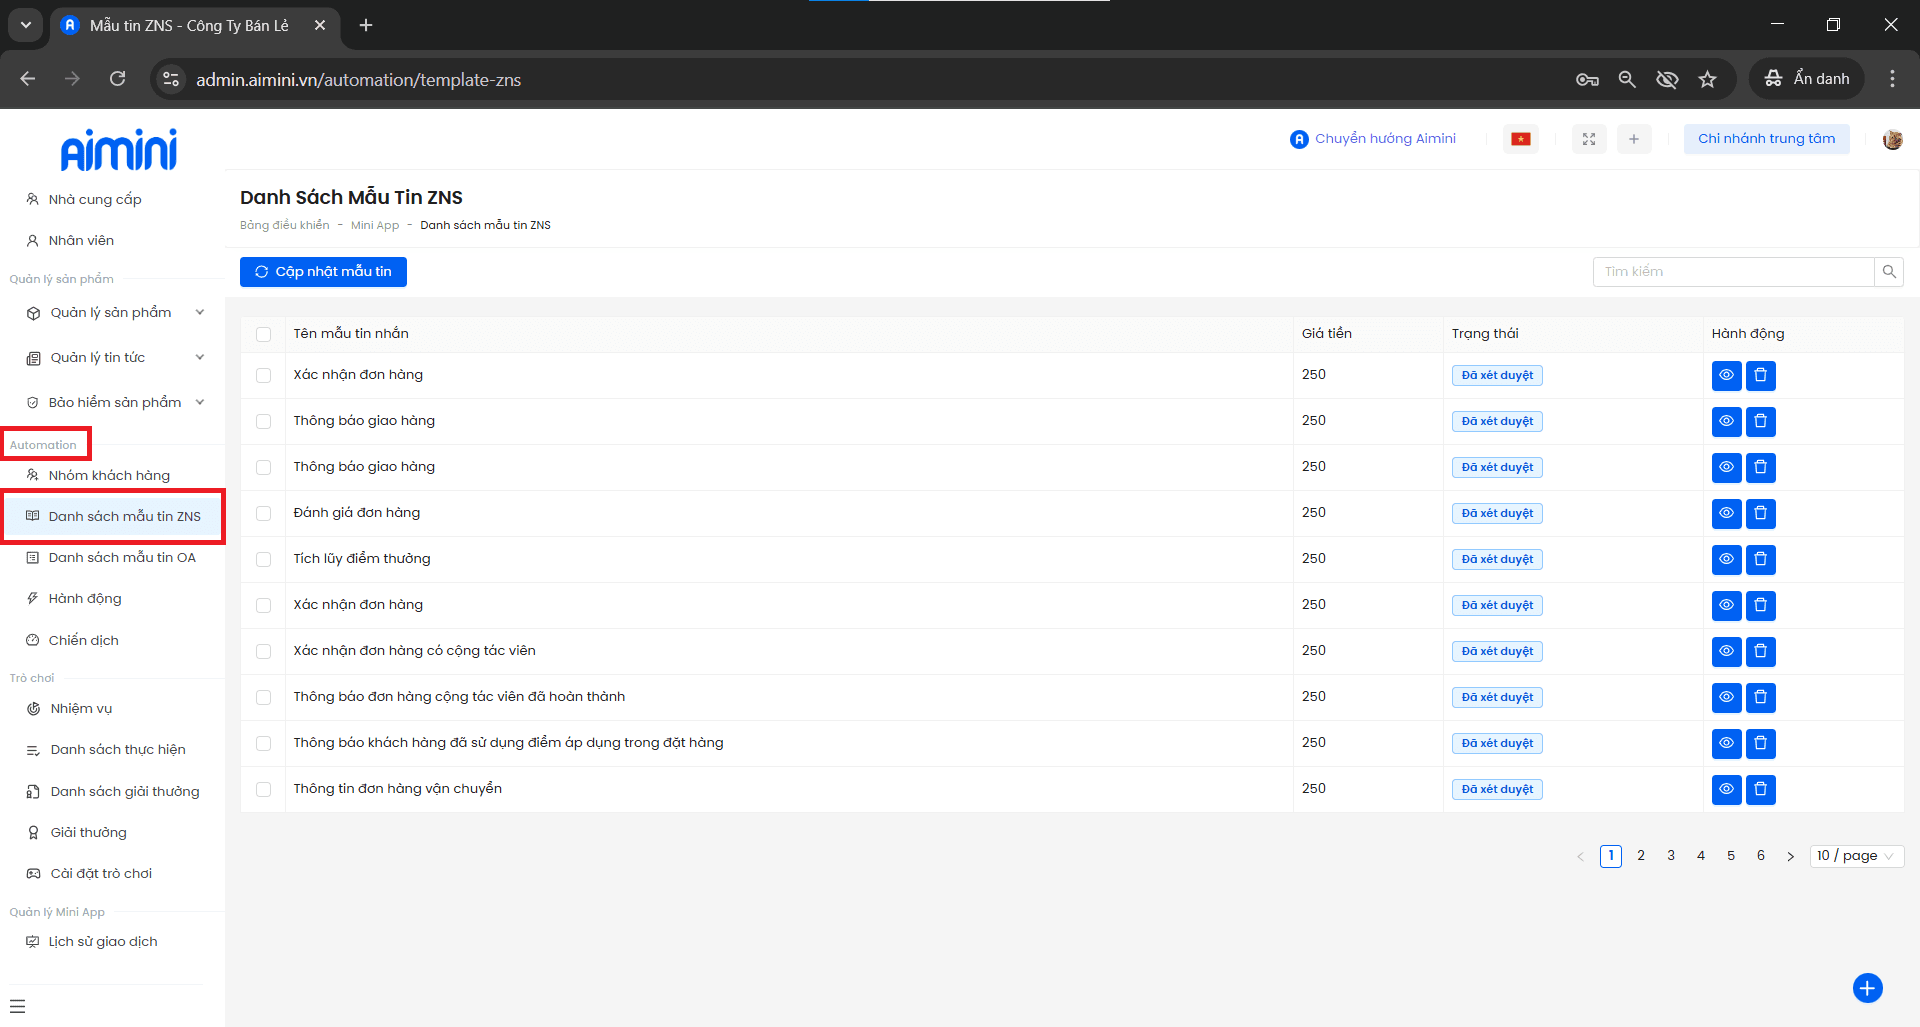Check the select-all checkbox in table header
Viewport: 1920px width, 1027px height.
[x=264, y=334]
